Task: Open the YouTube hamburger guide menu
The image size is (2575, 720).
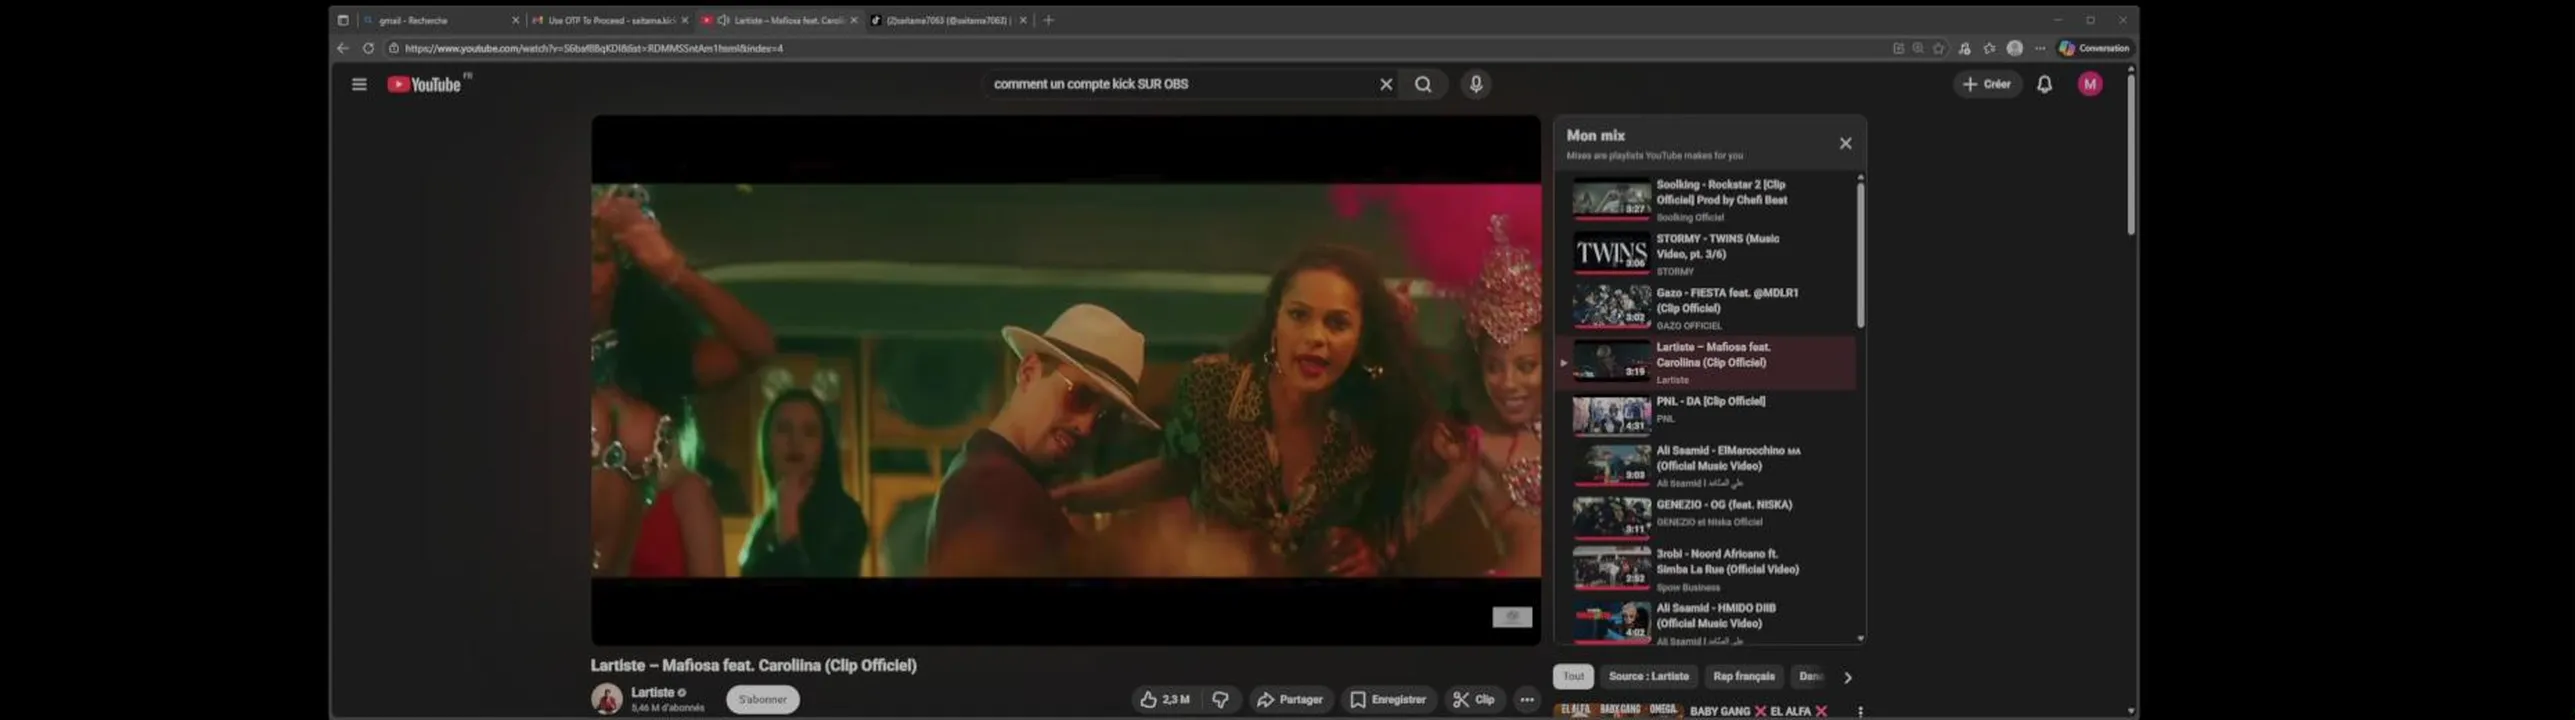Action: [359, 85]
